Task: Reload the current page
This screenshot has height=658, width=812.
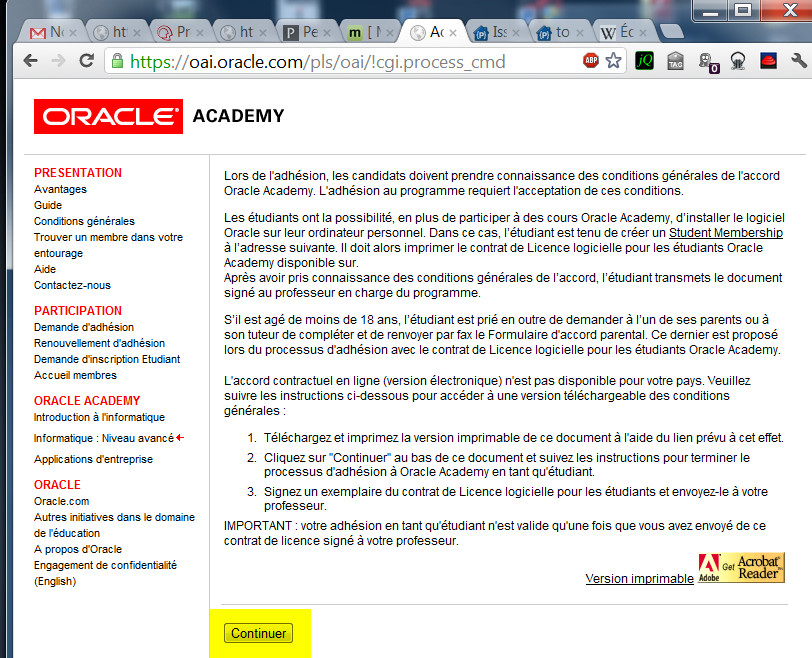Action: pyautogui.click(x=86, y=61)
